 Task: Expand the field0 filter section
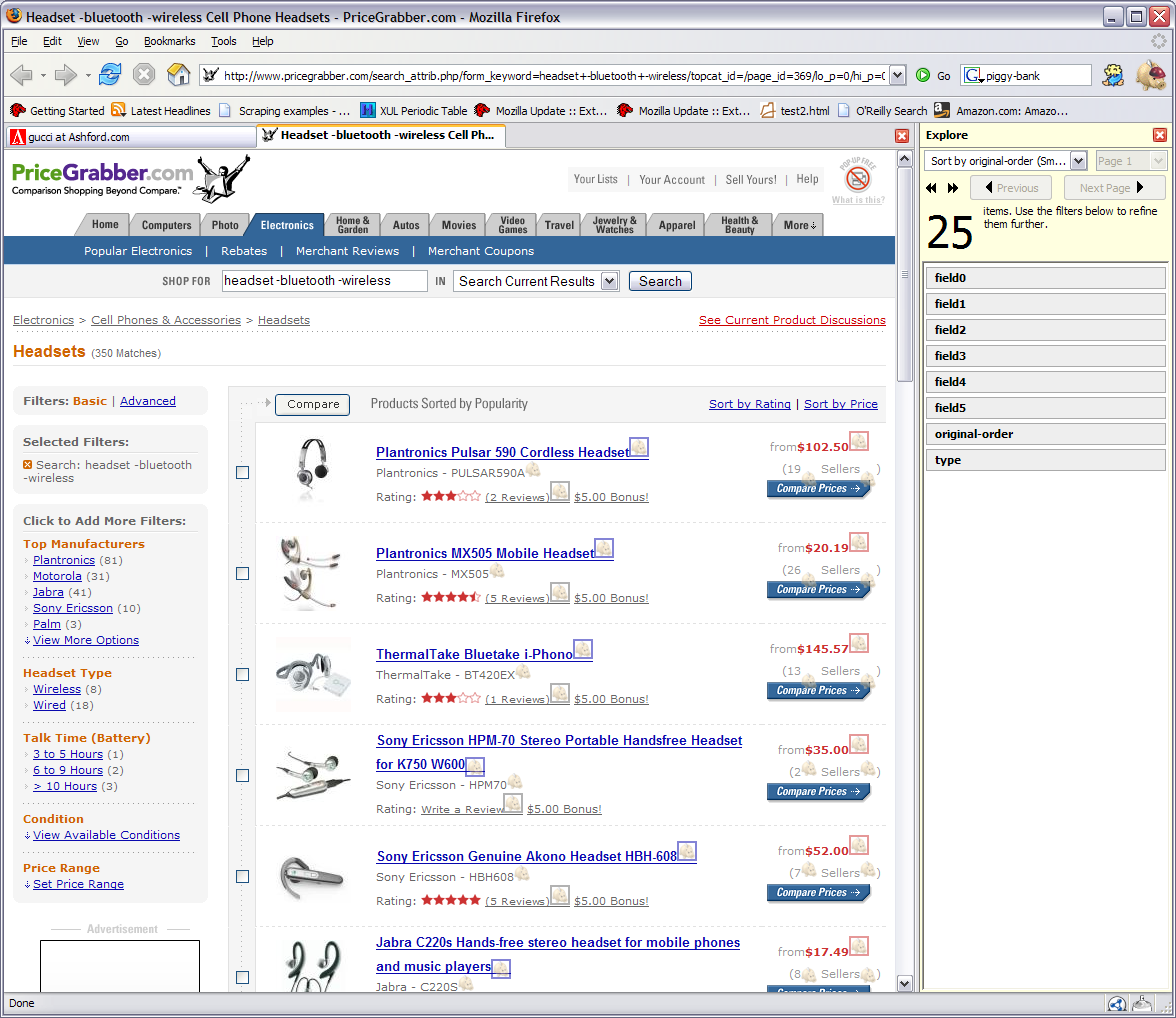click(1045, 278)
